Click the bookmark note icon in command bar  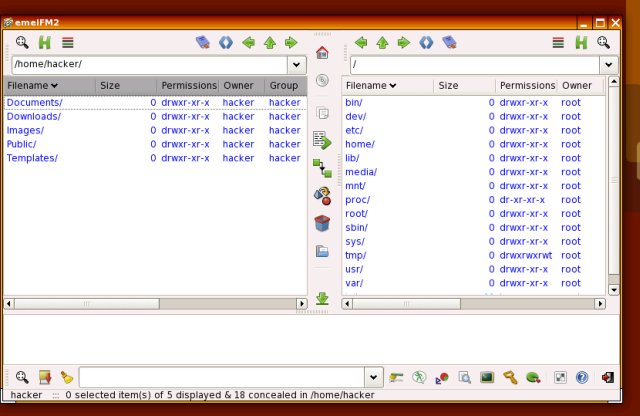pos(45,377)
